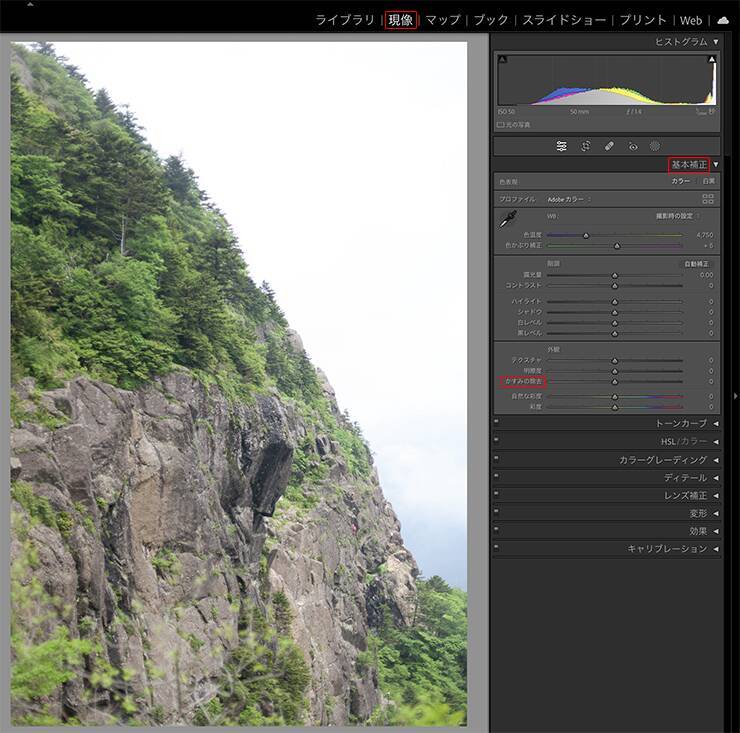Pick the white balance eyedropper tool
Image resolution: width=740 pixels, height=733 pixels.
coord(508,219)
